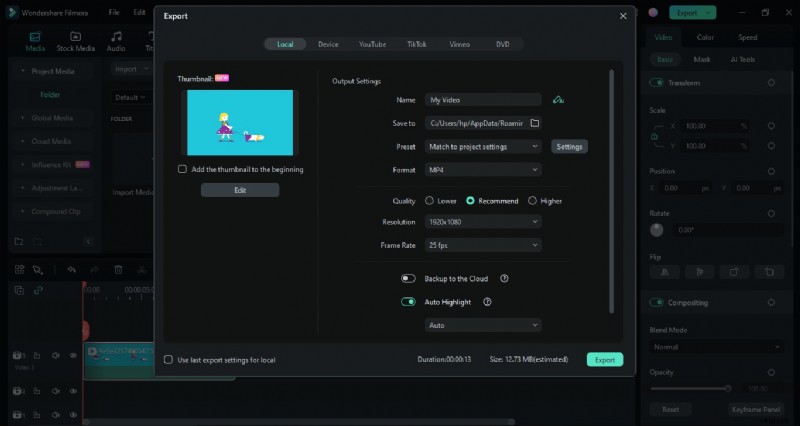Viewport: 800px width, 426px height.
Task: Switch to the Device export tab
Action: 328,45
